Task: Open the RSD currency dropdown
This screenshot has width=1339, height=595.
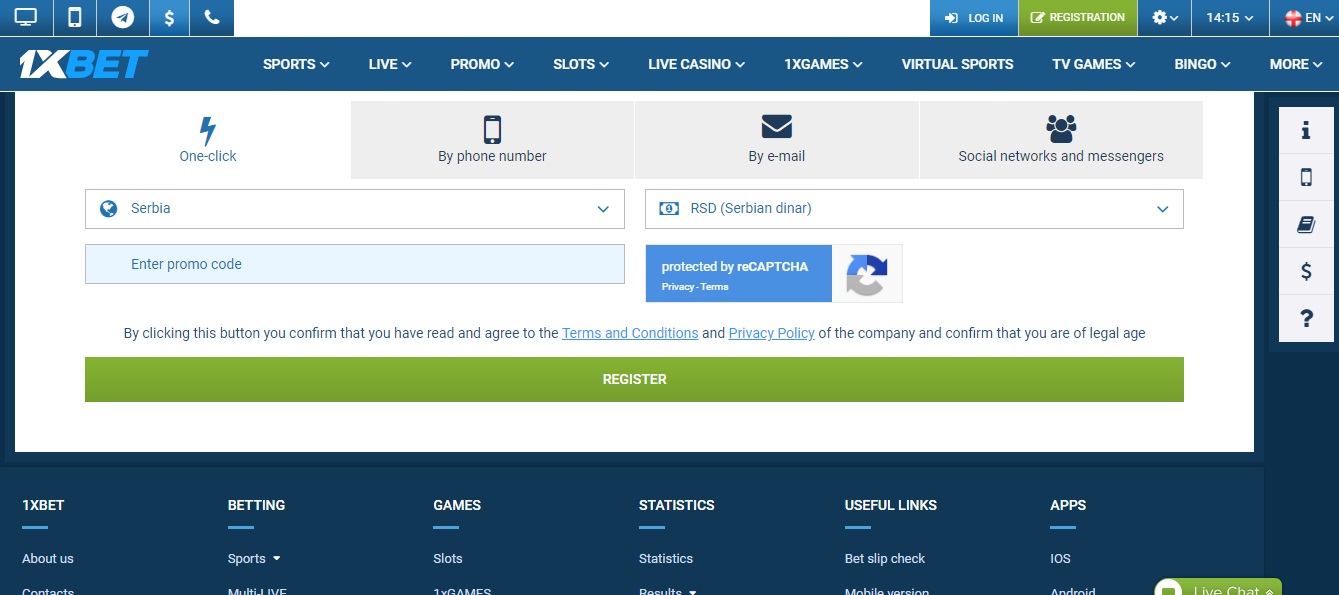Action: click(x=914, y=209)
